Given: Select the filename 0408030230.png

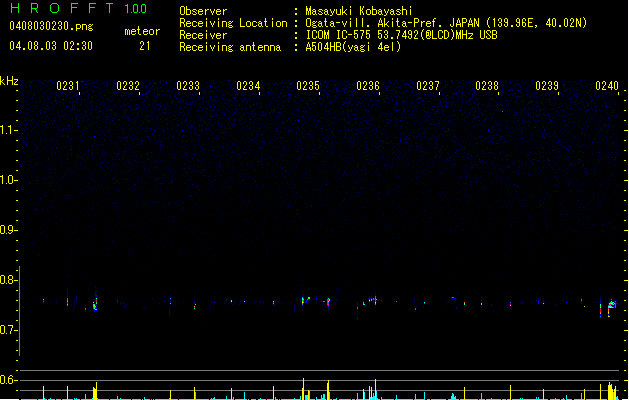Looking at the screenshot, I should [x=51, y=26].
